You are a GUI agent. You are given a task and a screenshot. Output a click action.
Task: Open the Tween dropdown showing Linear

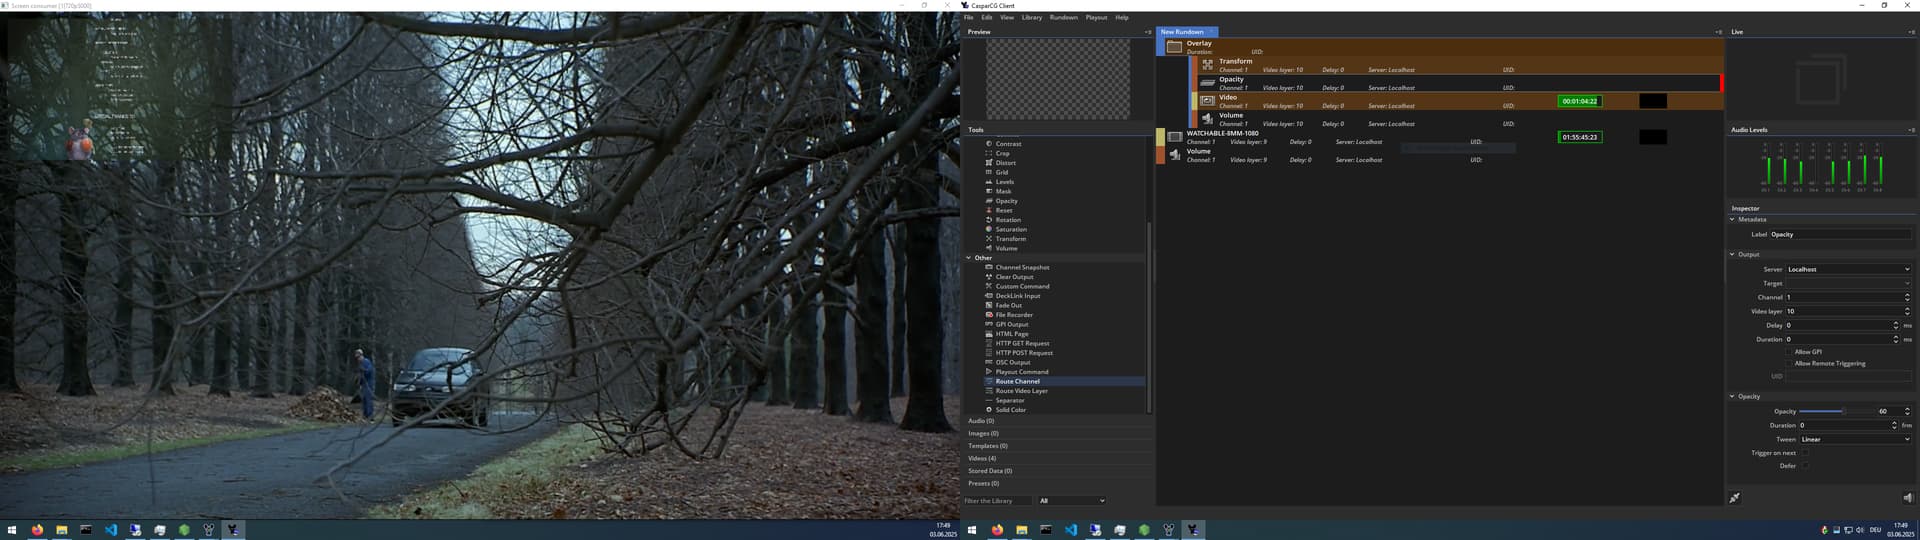click(x=1855, y=439)
